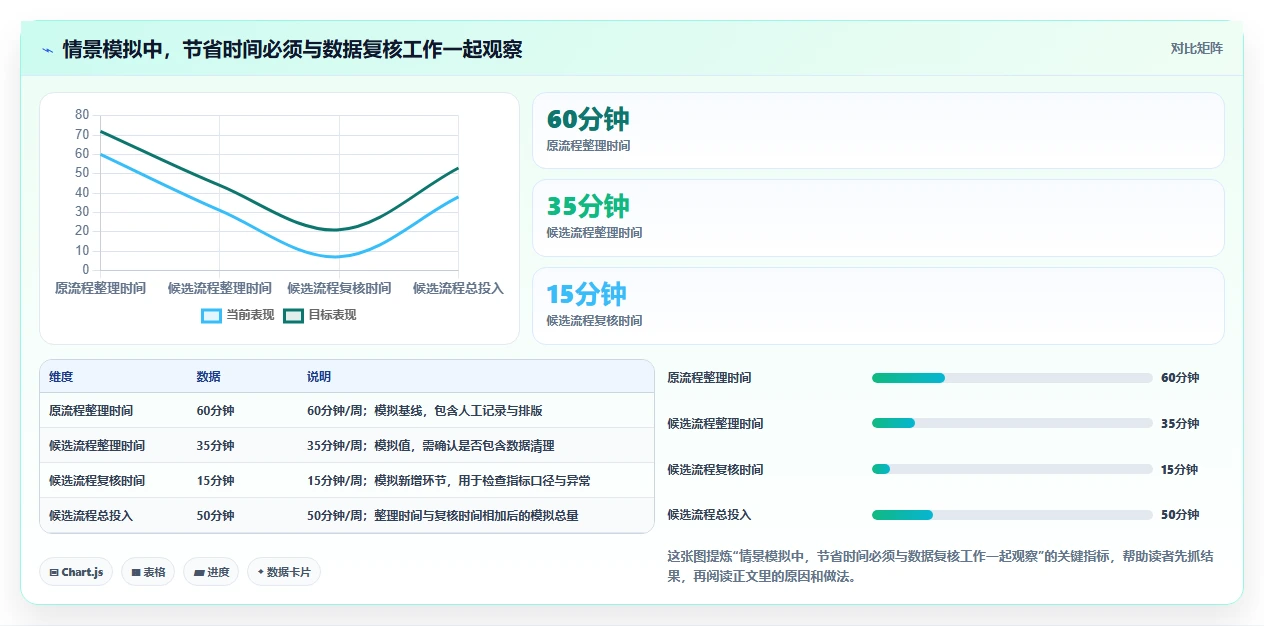The image size is (1264, 626).
Task: Click the chart x-axis label 原流程整理时间
Action: coord(100,288)
